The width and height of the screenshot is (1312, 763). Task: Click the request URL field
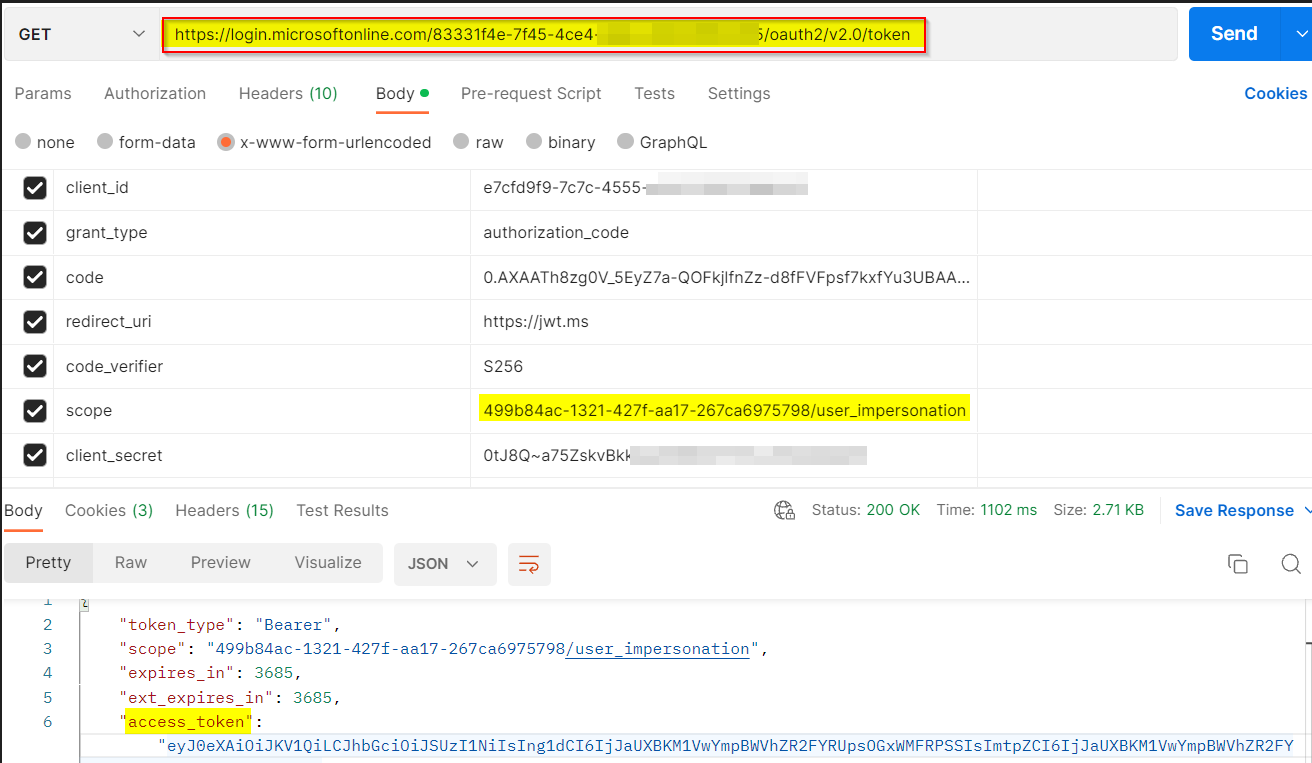[x=668, y=35]
